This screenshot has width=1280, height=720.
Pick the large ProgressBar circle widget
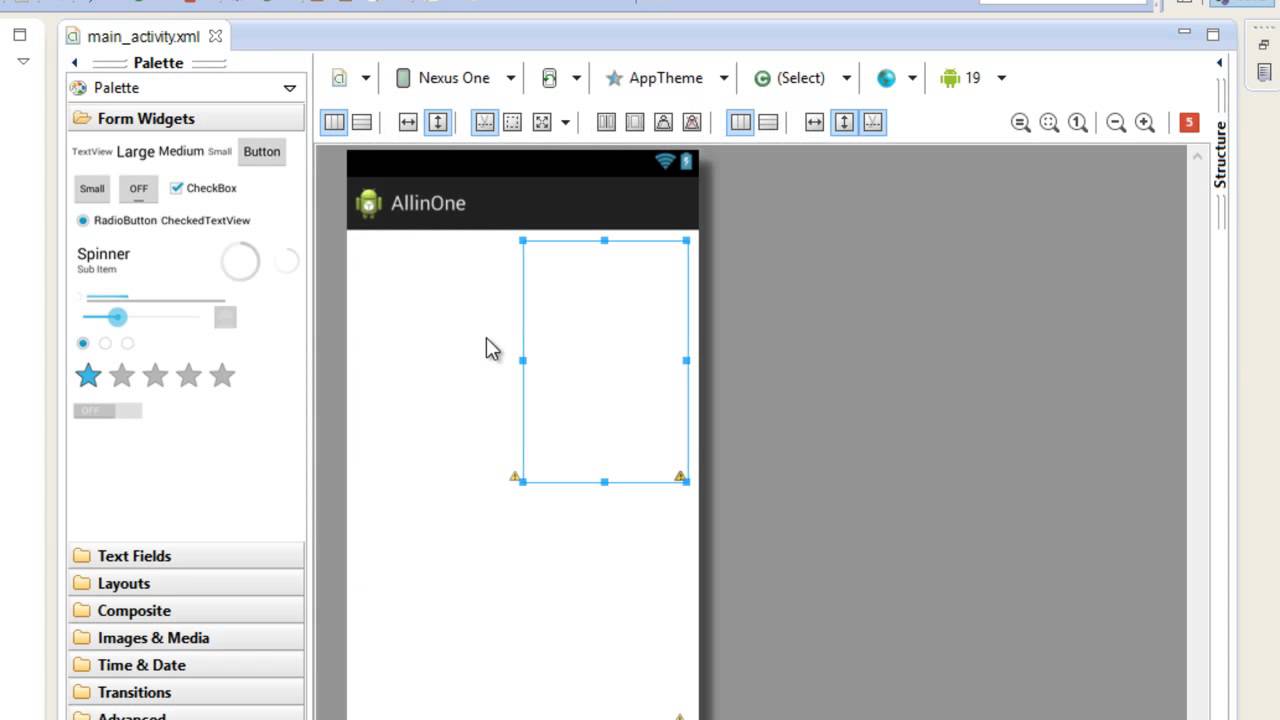pos(240,262)
